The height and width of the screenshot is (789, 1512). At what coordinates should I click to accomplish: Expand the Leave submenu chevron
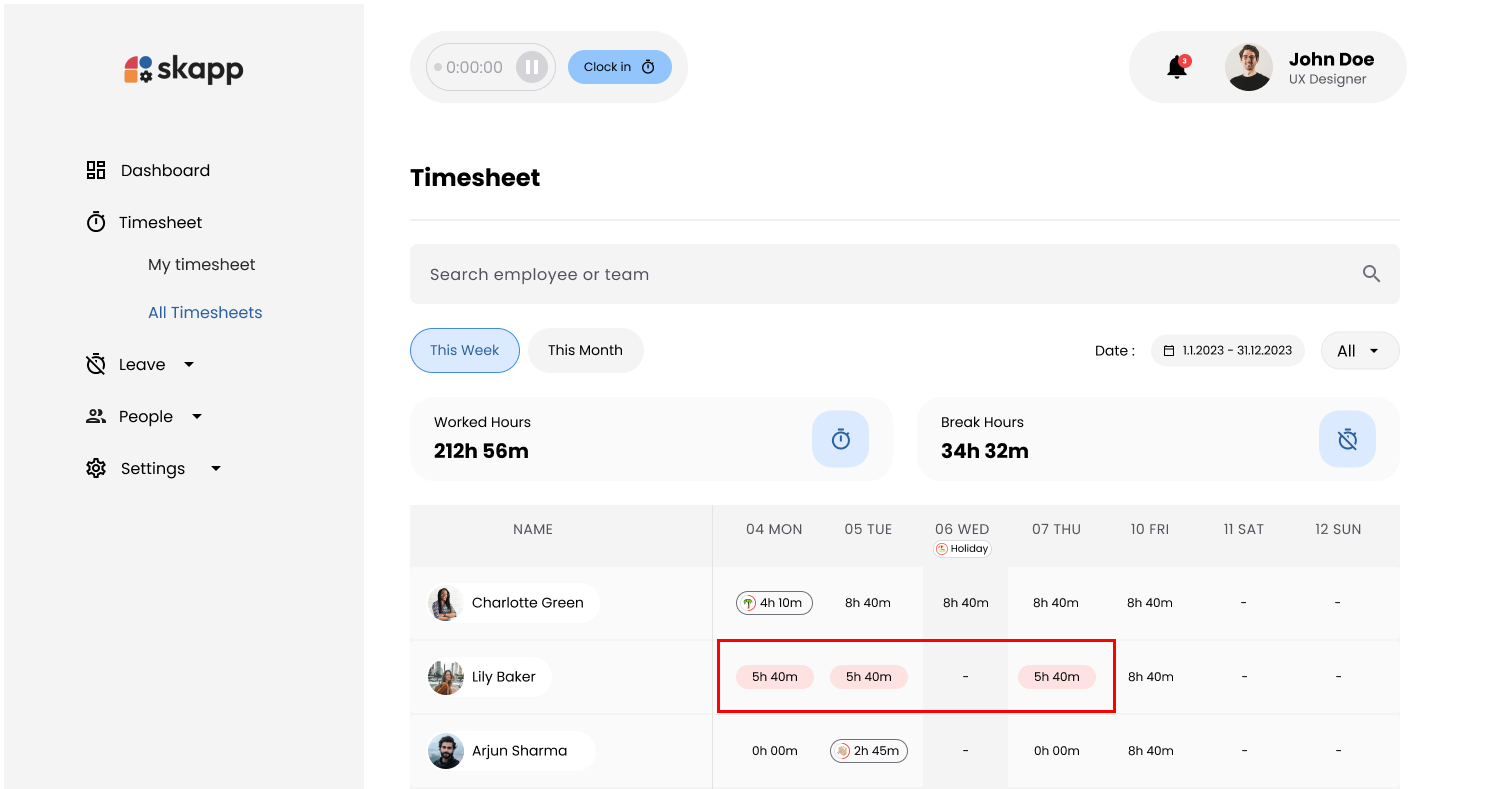point(188,364)
